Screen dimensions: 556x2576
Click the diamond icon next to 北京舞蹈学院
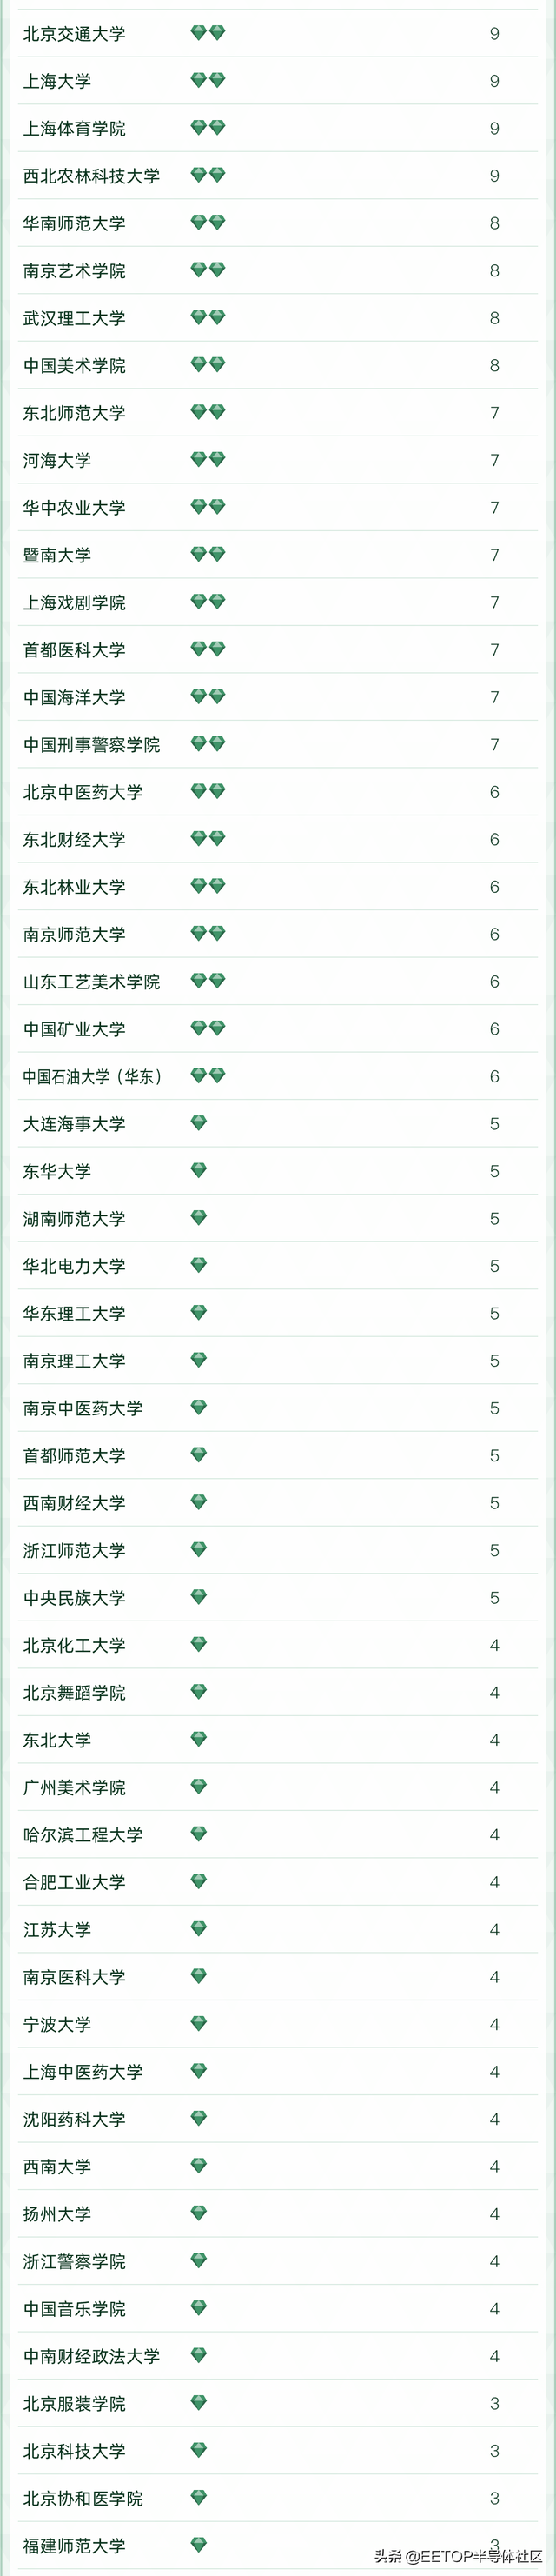pos(199,1692)
